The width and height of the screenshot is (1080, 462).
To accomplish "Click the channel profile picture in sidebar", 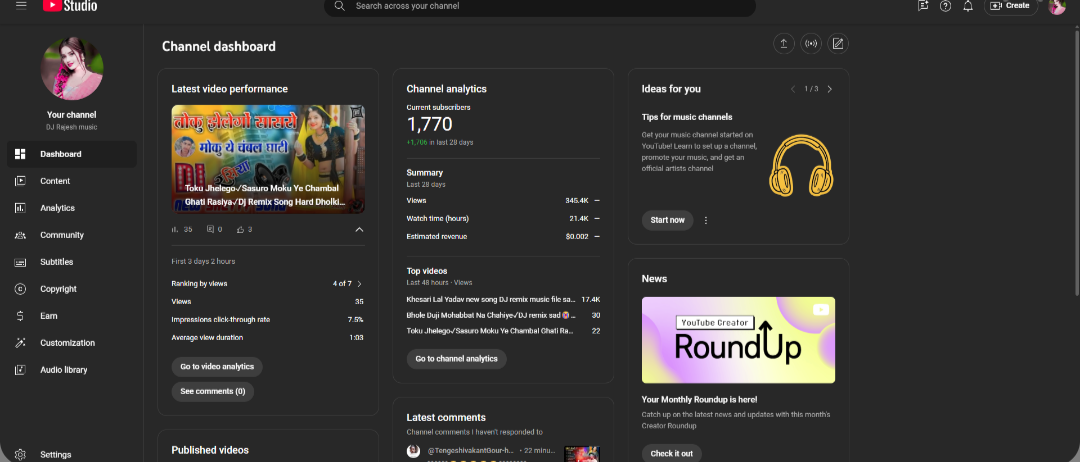I will coord(72,69).
